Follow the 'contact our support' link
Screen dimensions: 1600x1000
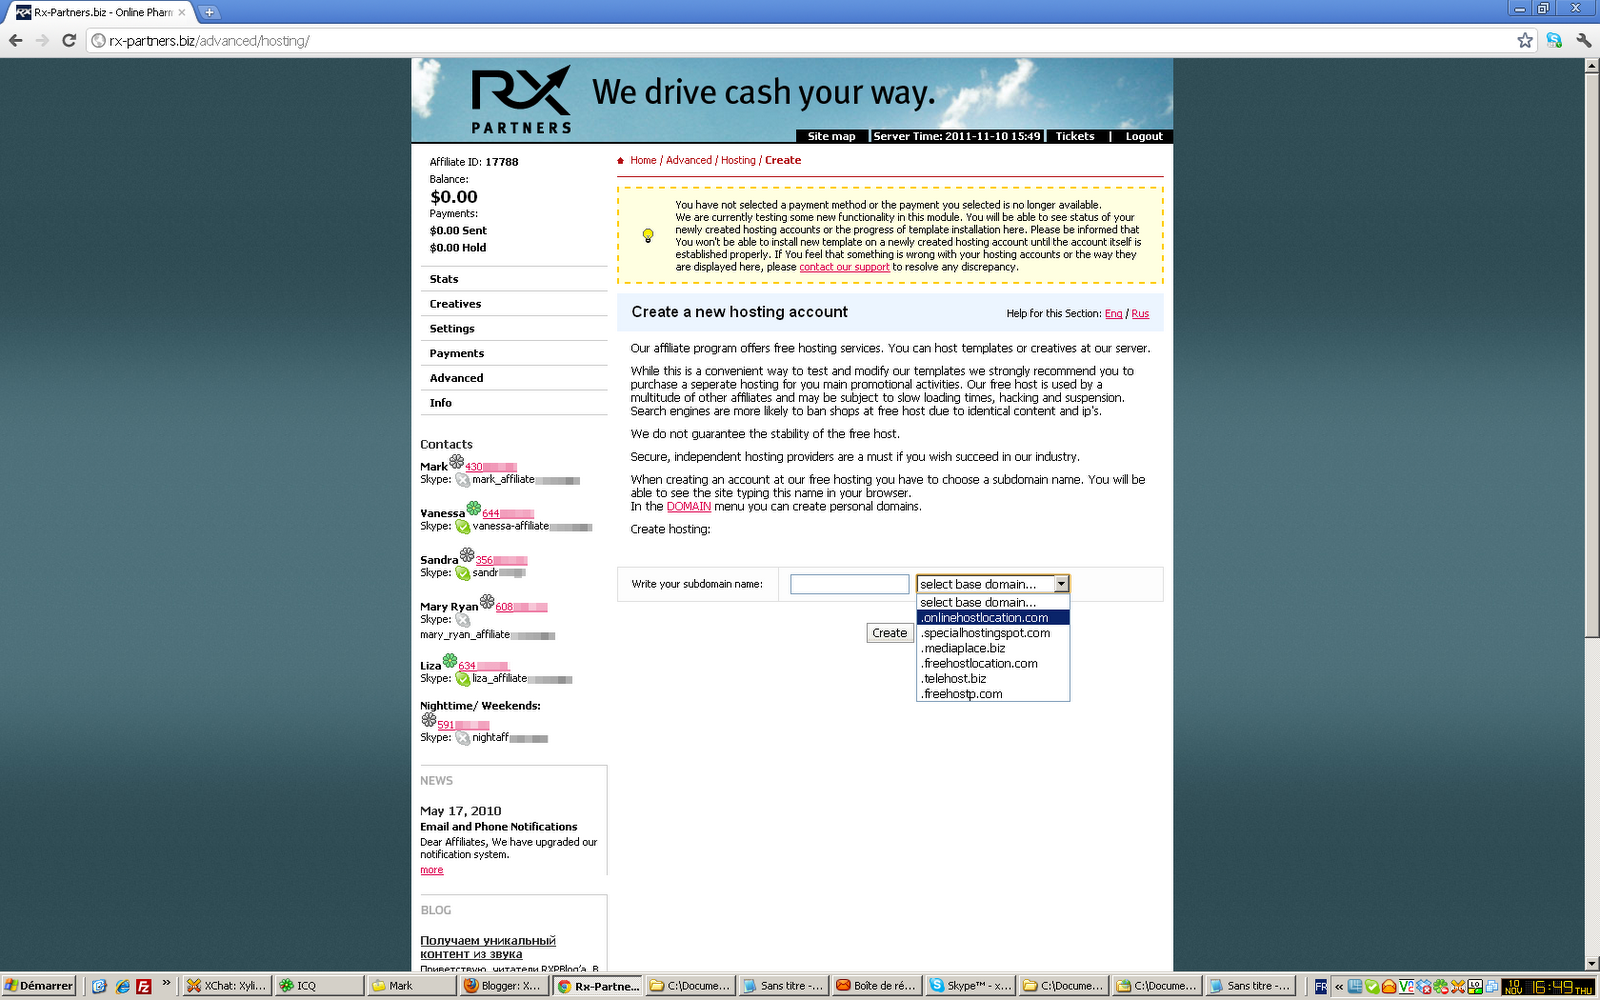(x=844, y=267)
